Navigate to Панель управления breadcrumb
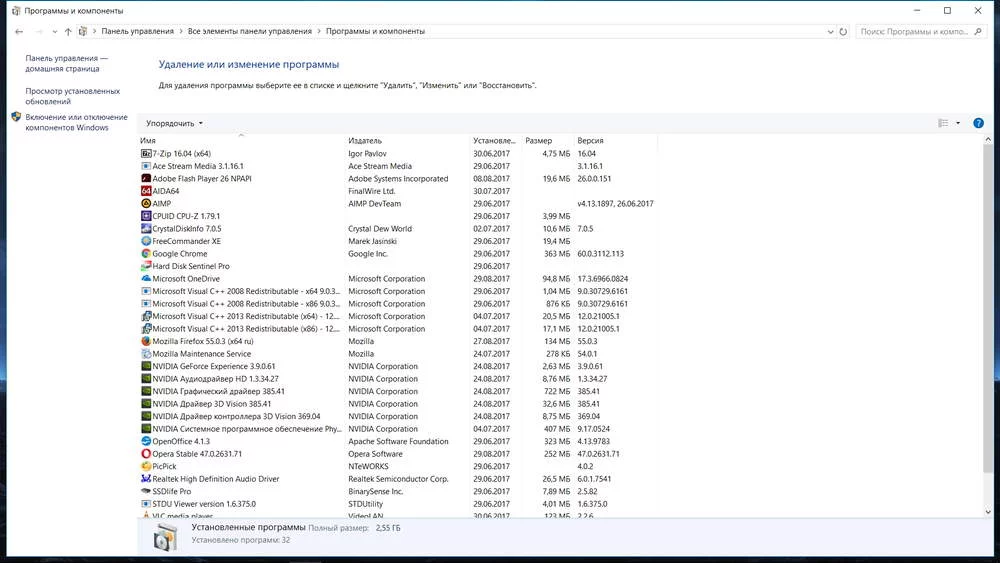1000x563 pixels. pyautogui.click(x=137, y=32)
